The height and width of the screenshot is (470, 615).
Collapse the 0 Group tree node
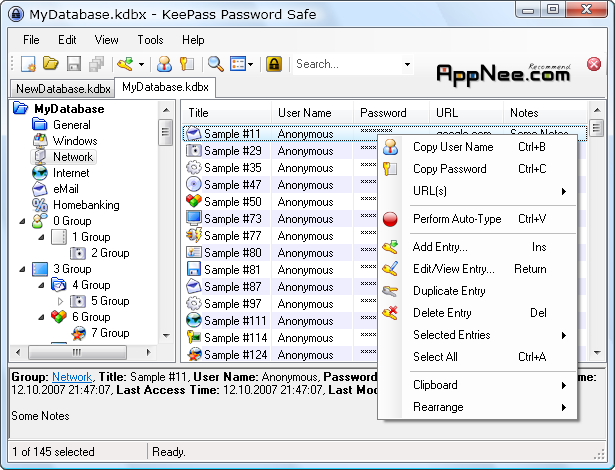coord(23,222)
